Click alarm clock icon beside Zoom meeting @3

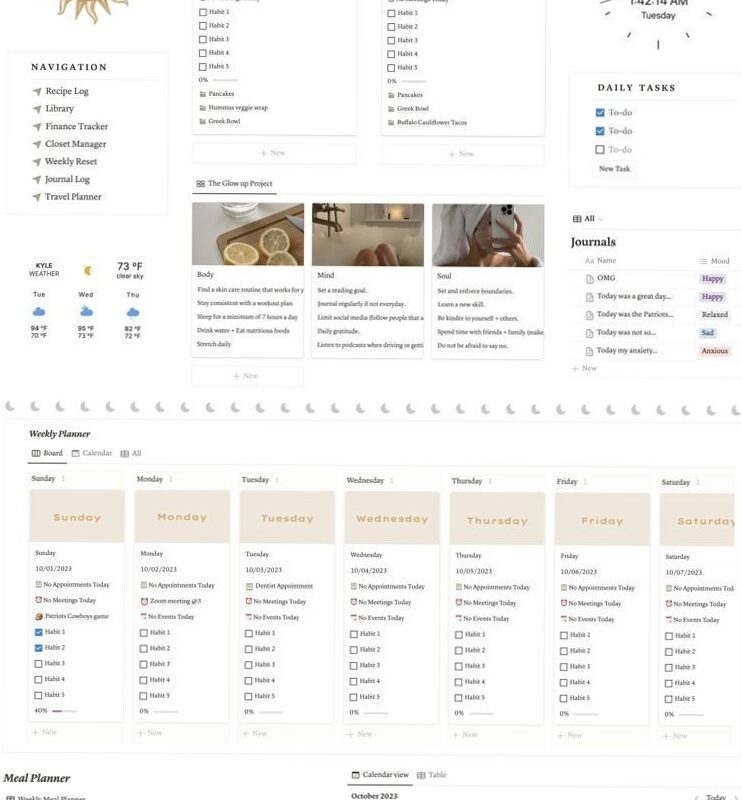(x=144, y=601)
